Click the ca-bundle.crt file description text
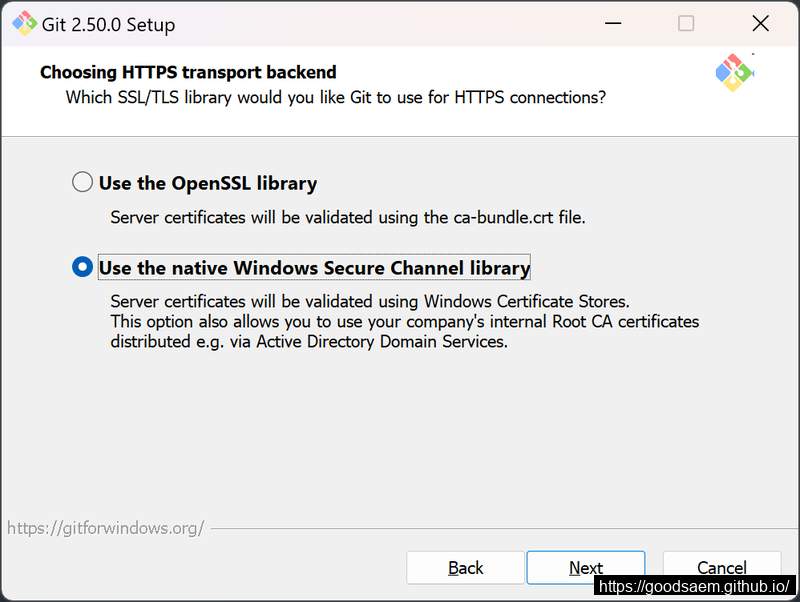 (x=347, y=218)
